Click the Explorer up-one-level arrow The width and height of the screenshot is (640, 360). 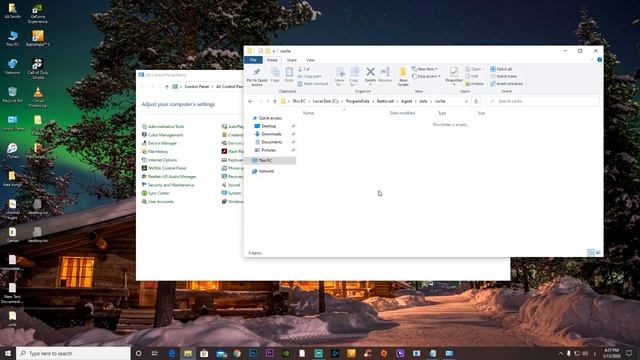pyautogui.click(x=275, y=101)
